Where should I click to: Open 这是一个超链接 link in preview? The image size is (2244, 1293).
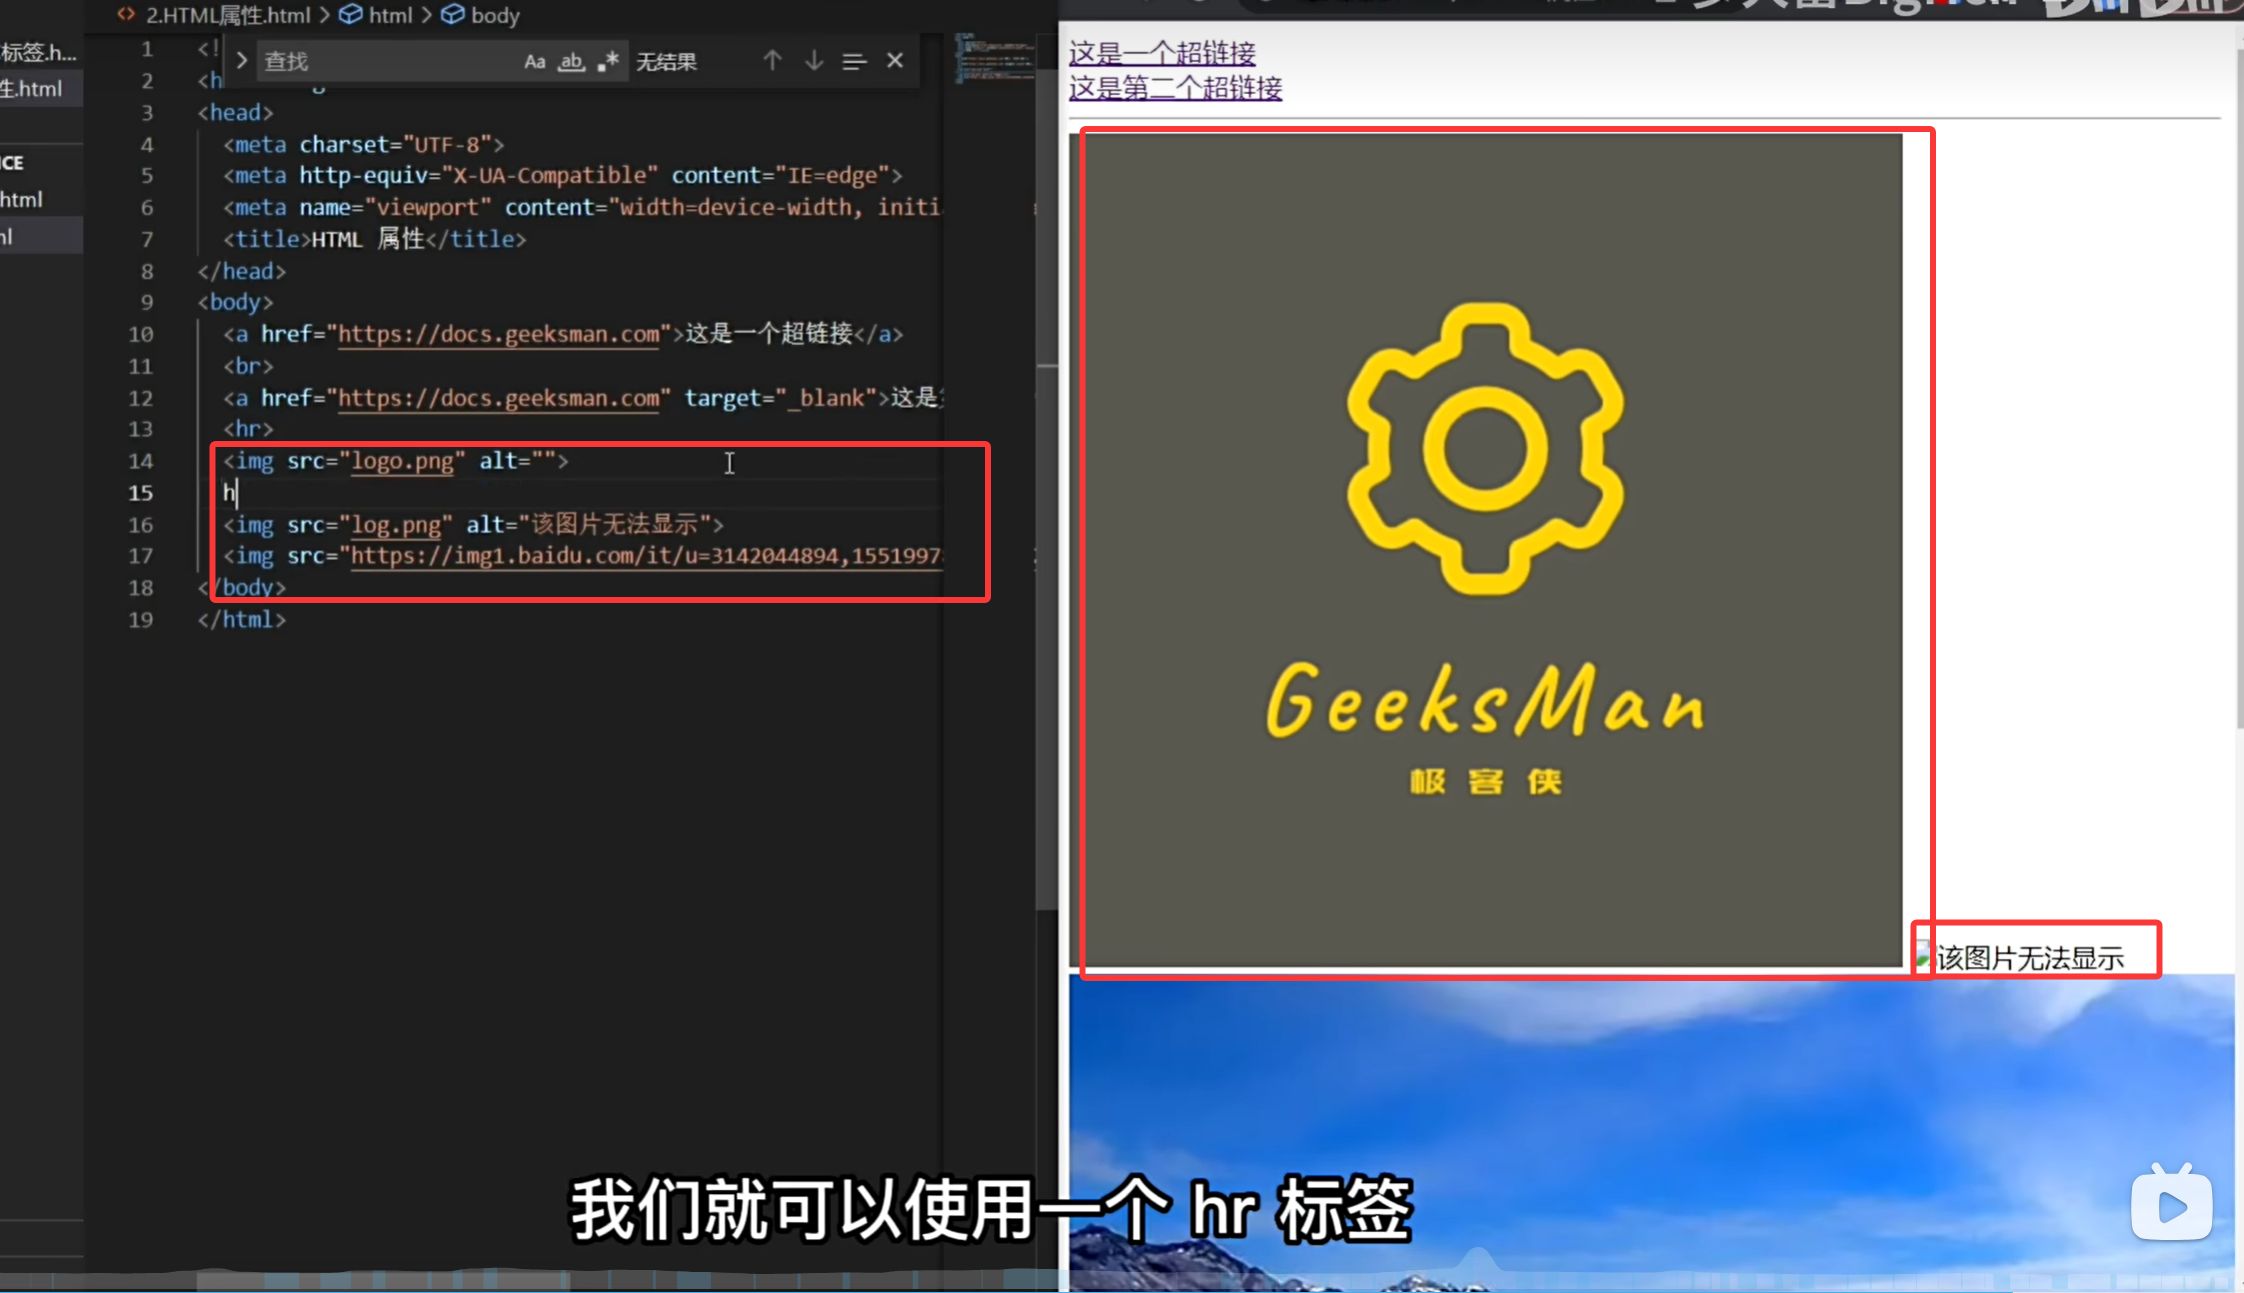pyautogui.click(x=1162, y=53)
